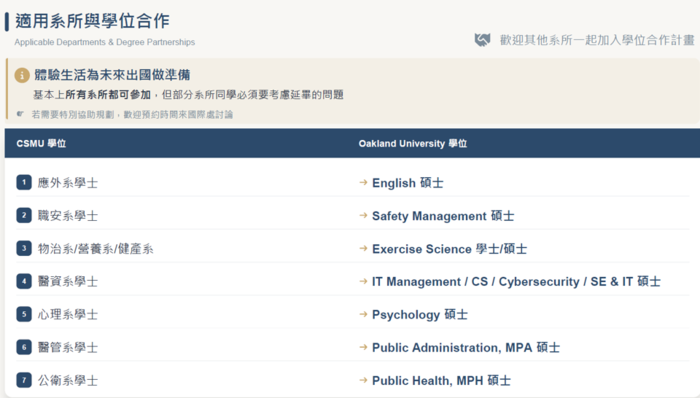Click the notice title 體驗生活為未來出國做準備
This screenshot has height=398, width=700.
[112, 75]
